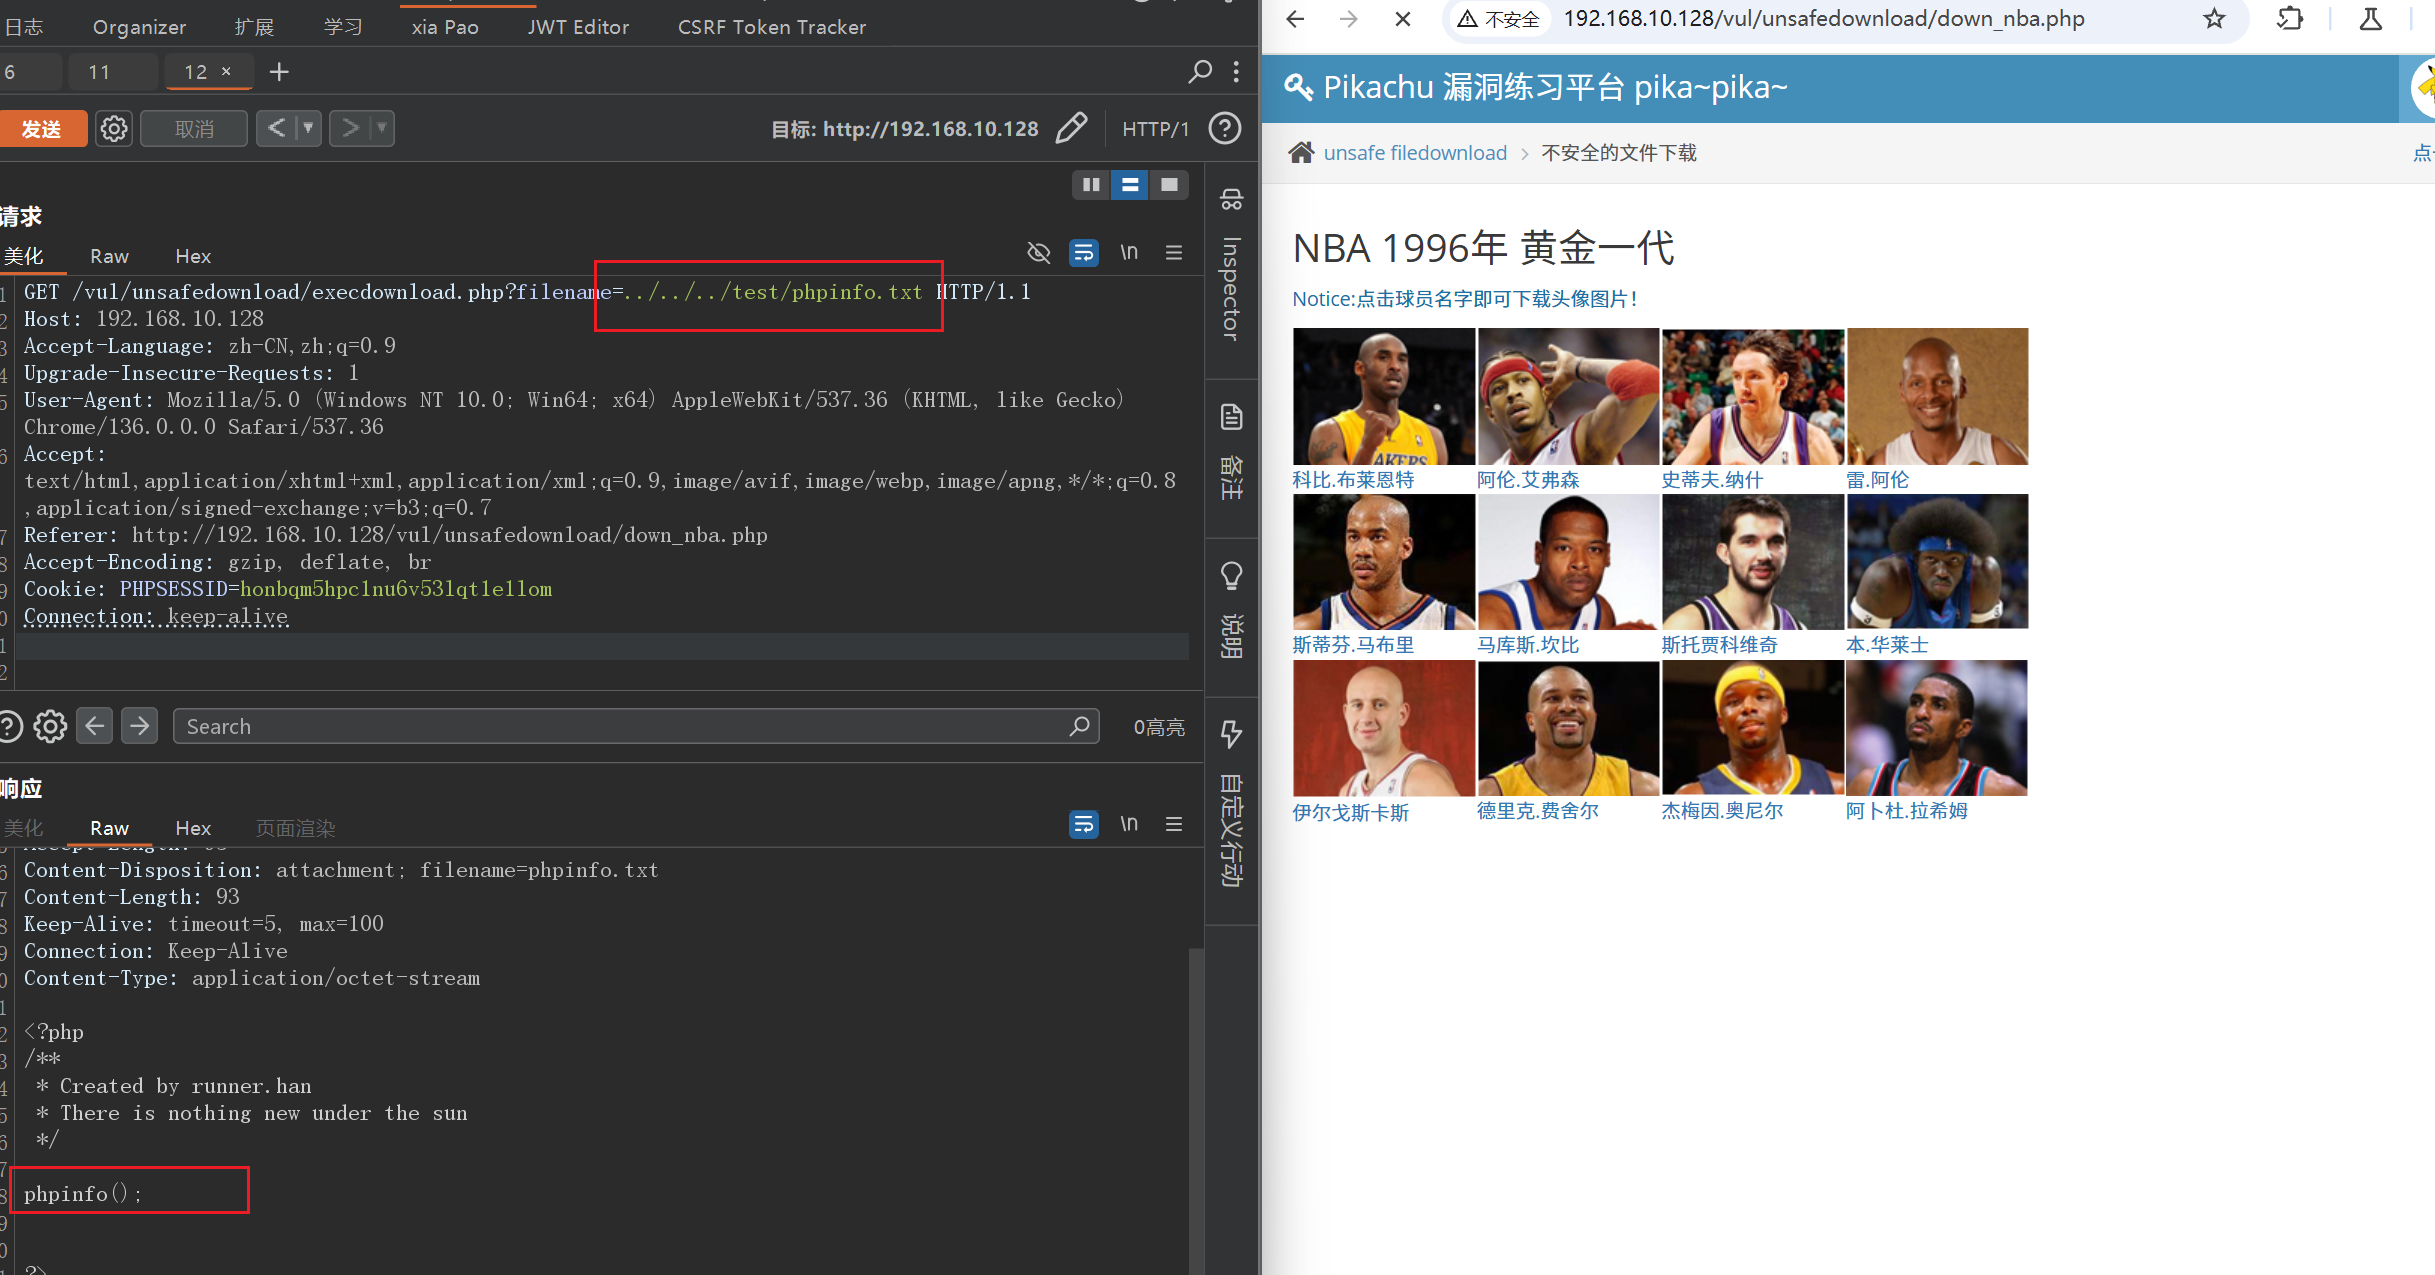2435x1275 pixels.
Task: Click the pencil icon to edit target
Action: tap(1071, 128)
